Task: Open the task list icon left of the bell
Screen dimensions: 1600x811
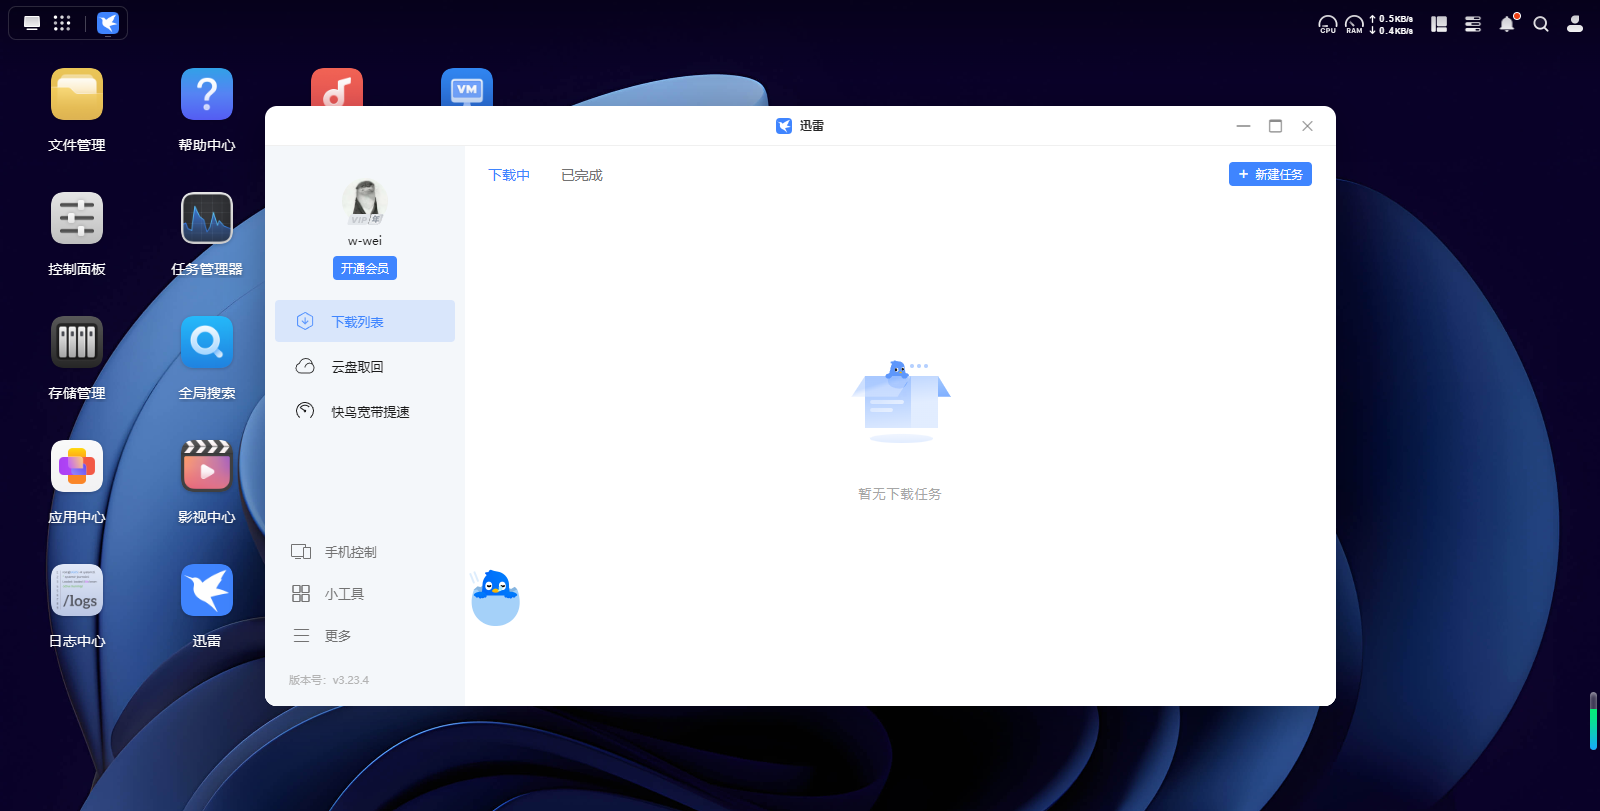Action: coord(1473,24)
